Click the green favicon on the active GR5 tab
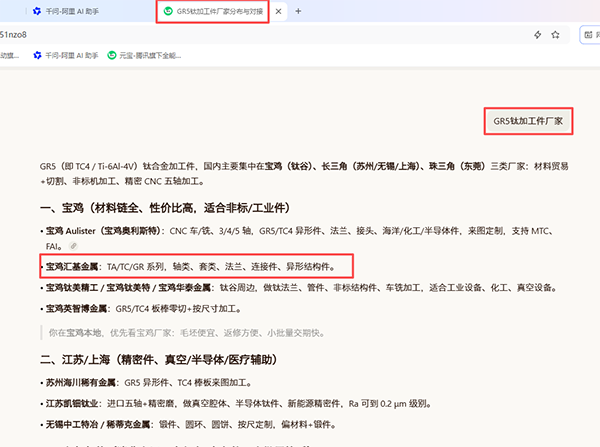 (x=168, y=11)
